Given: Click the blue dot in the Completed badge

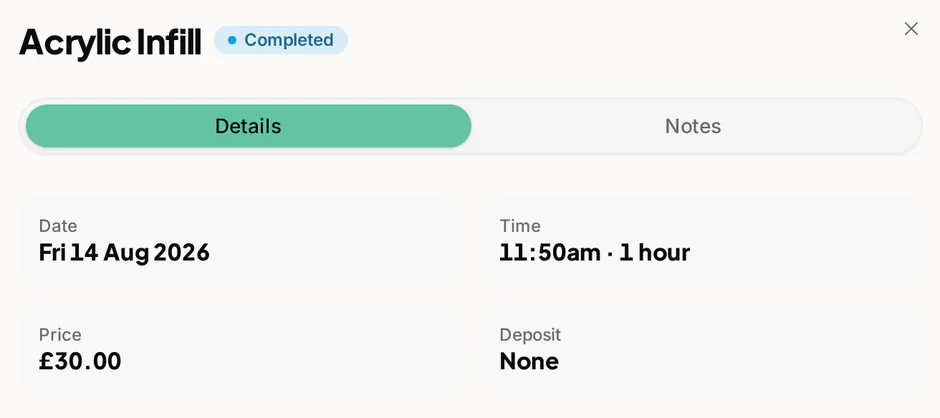Looking at the screenshot, I should [x=232, y=40].
